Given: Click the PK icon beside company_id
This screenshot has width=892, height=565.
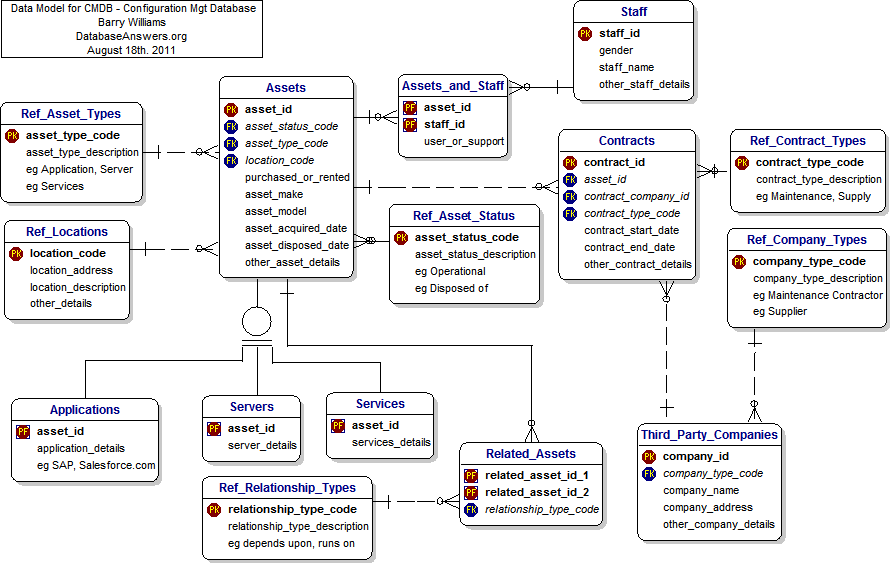Looking at the screenshot, I should [649, 457].
